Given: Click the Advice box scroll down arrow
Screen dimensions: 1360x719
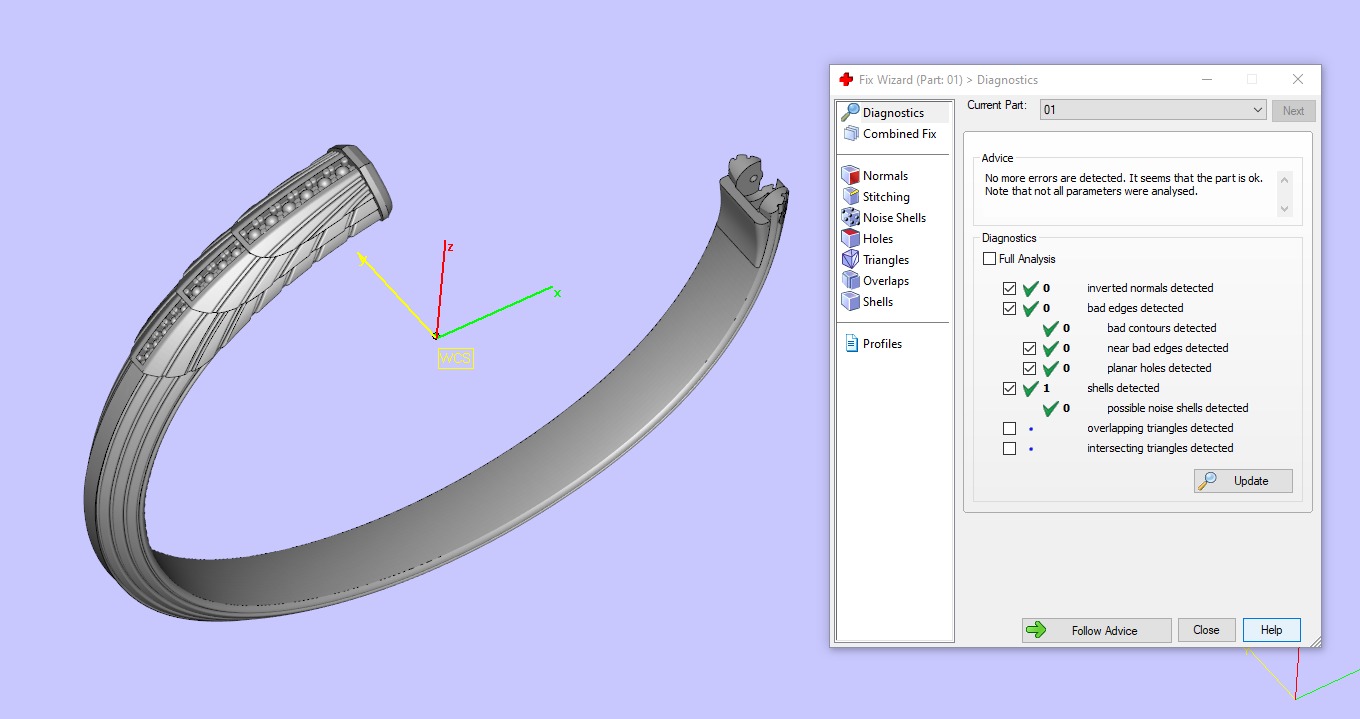Looking at the screenshot, I should click(x=1285, y=209).
